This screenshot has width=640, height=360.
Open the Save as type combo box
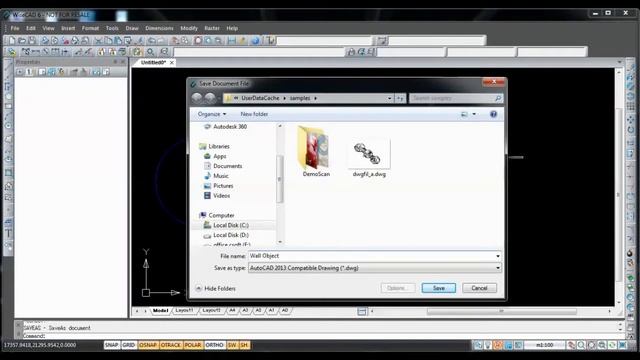[x=375, y=268]
